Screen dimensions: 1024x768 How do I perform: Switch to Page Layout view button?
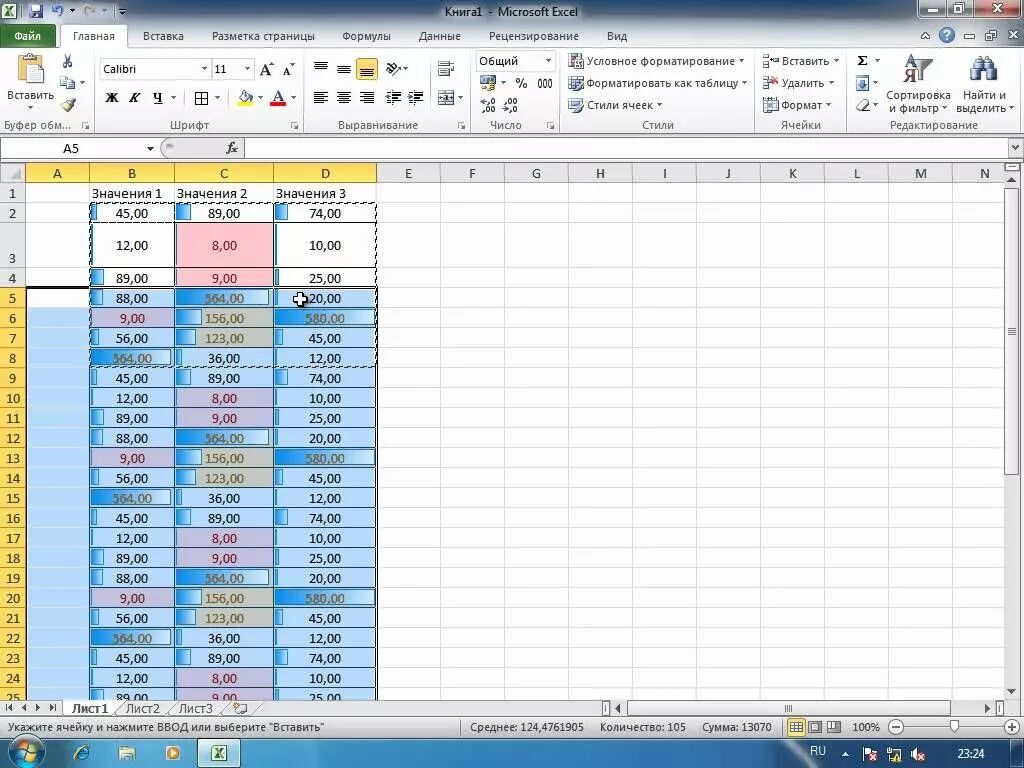coord(815,727)
